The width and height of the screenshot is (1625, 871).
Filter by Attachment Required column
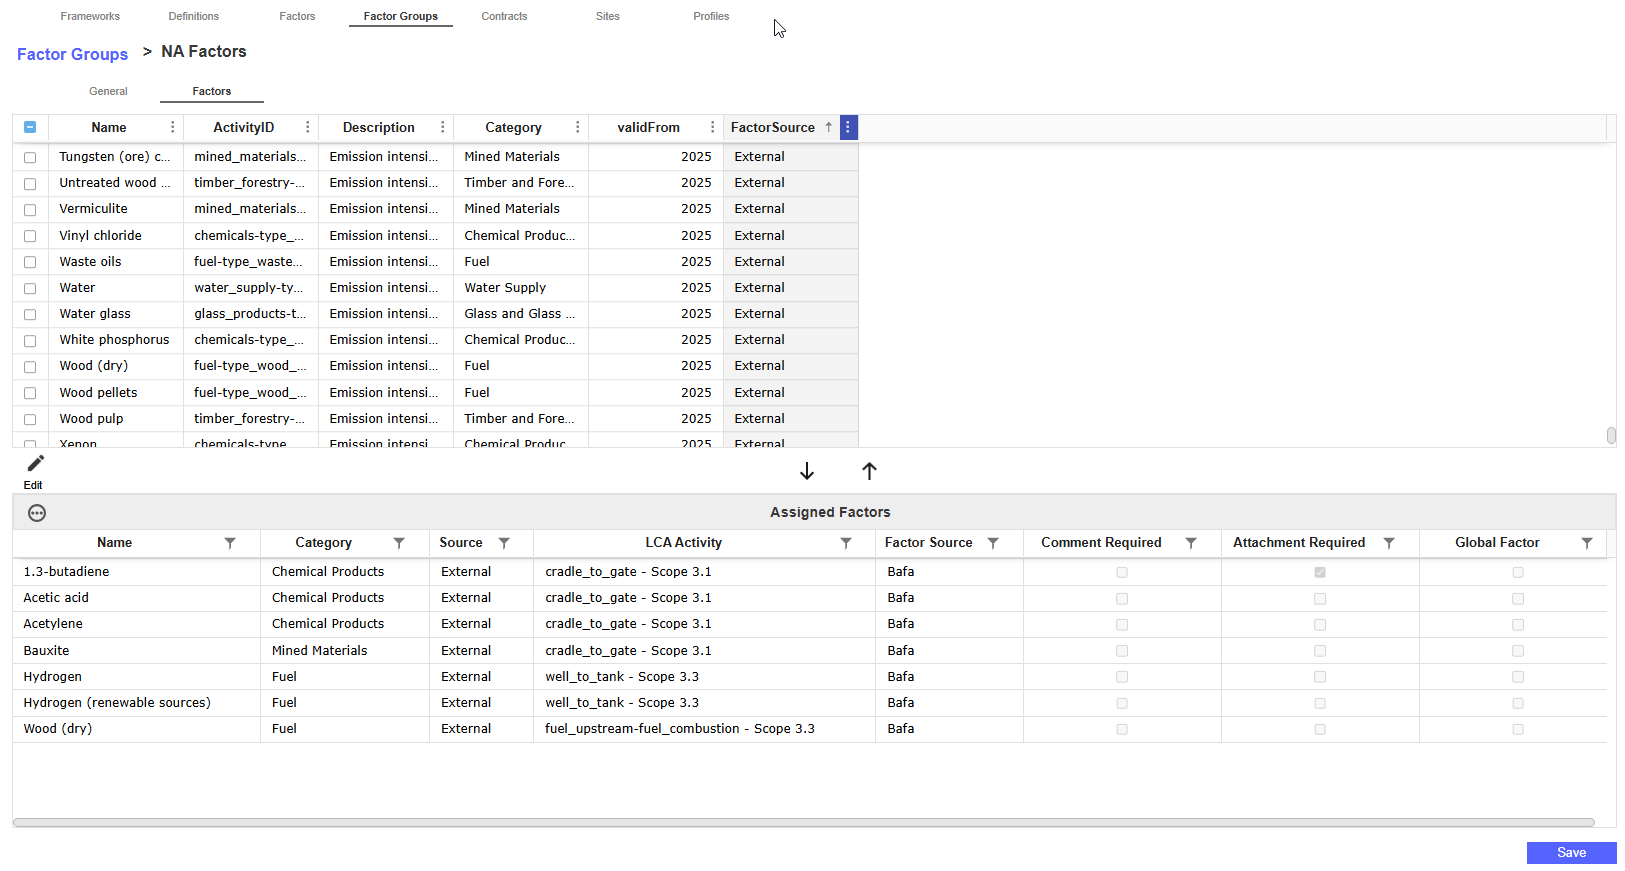(x=1389, y=543)
